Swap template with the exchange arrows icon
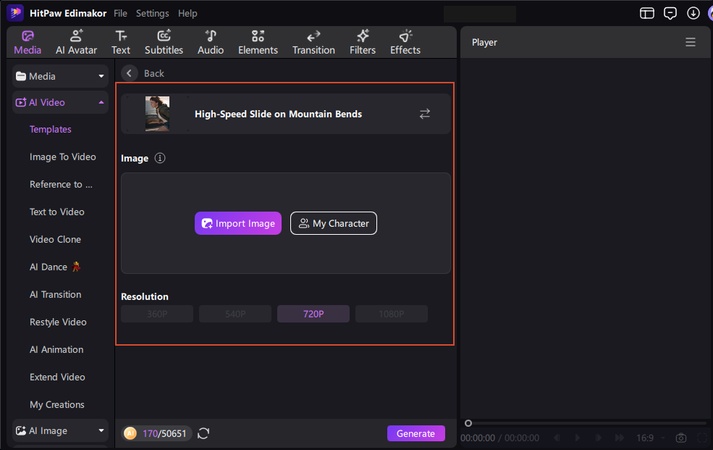The width and height of the screenshot is (713, 450). point(425,114)
